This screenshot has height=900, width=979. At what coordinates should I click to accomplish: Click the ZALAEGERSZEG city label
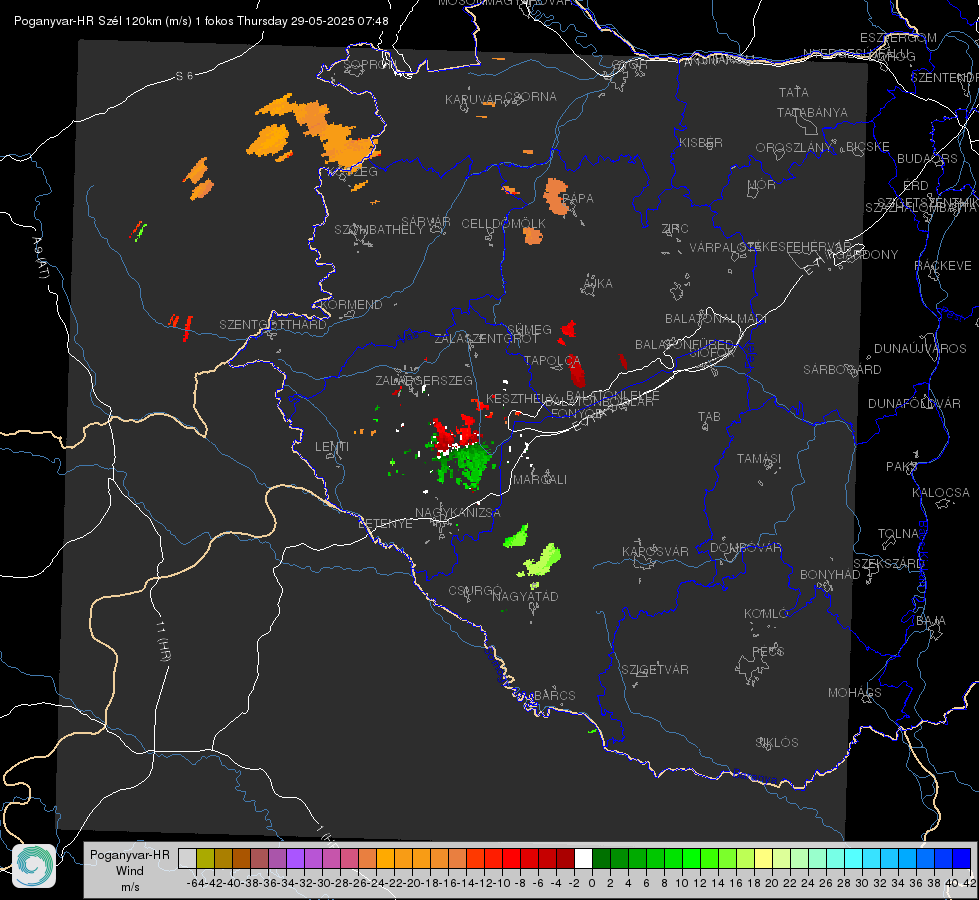[424, 380]
